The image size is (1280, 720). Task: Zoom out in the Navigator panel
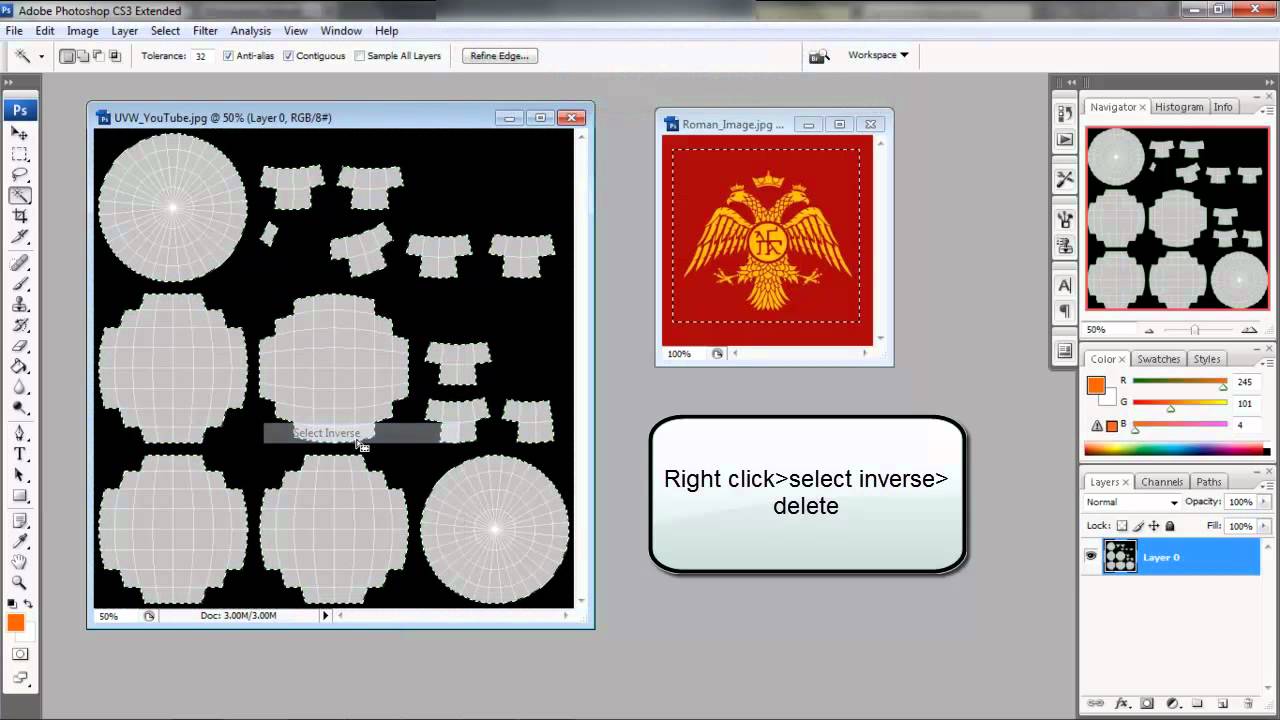pos(1148,330)
